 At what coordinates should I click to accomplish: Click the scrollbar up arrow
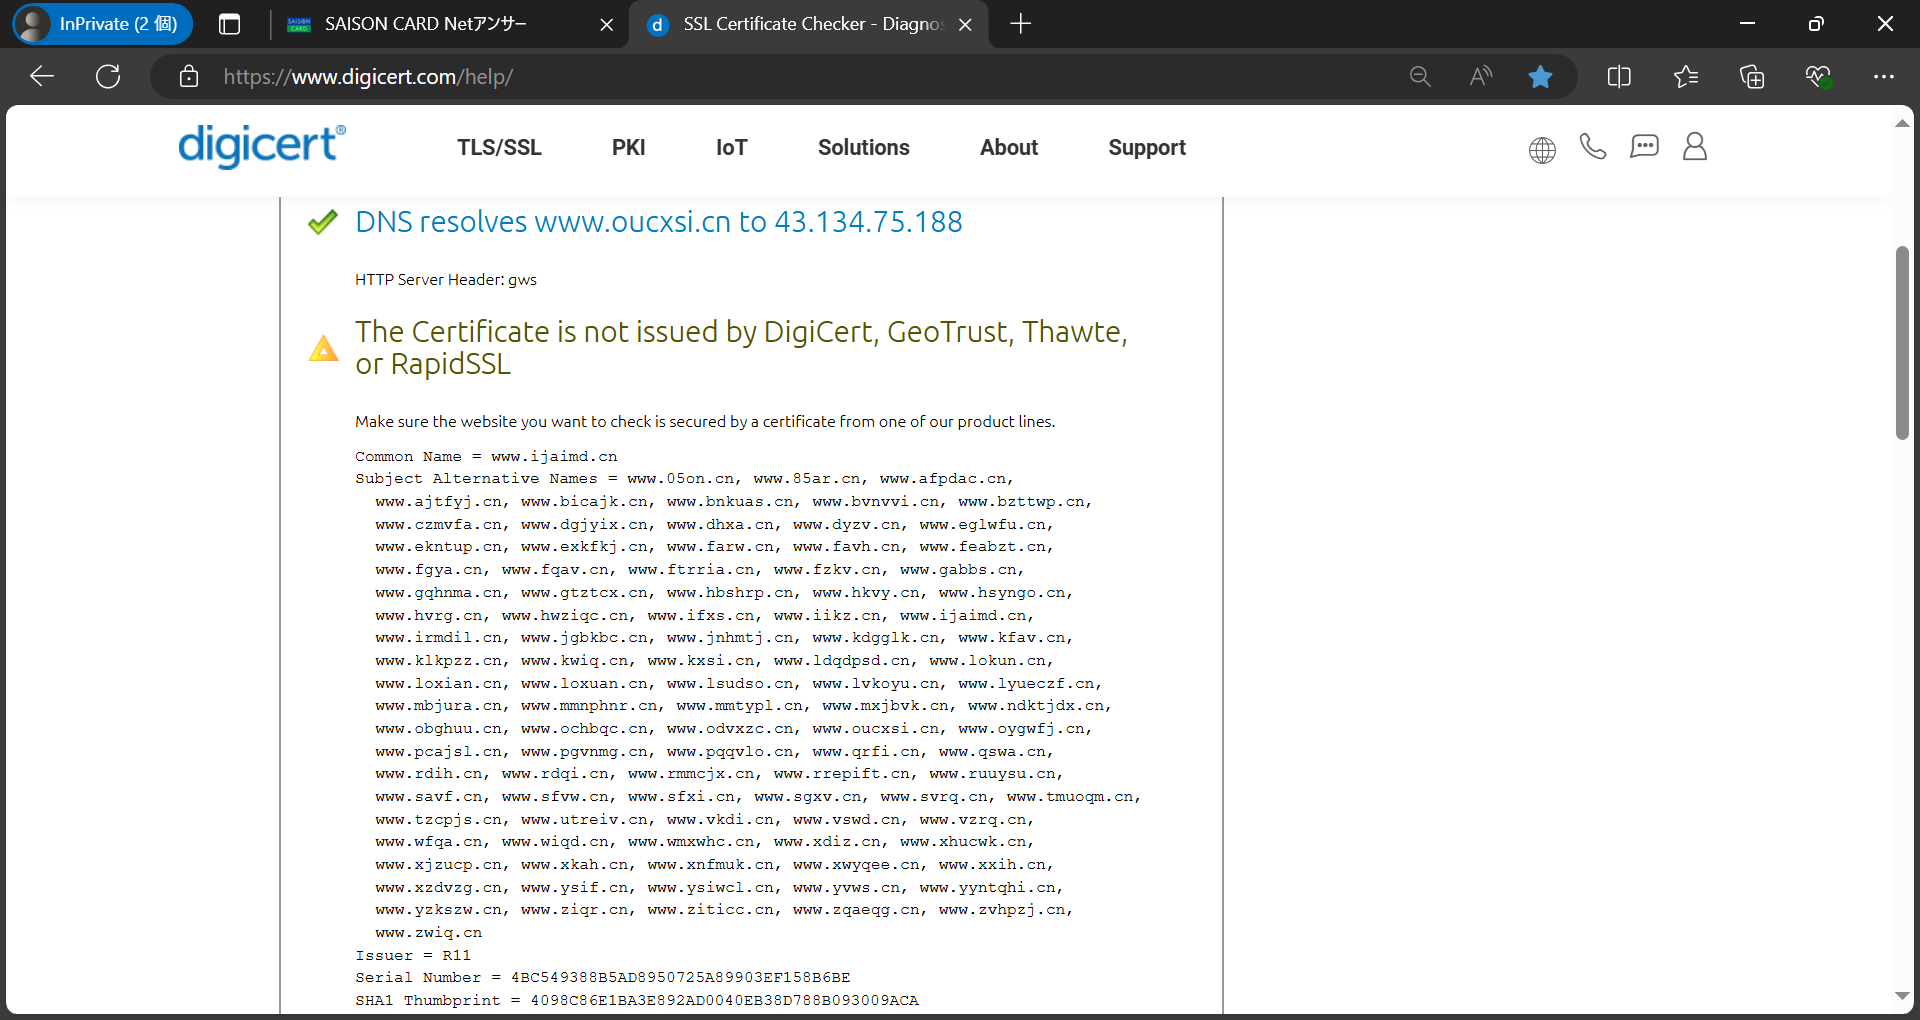[x=1902, y=123]
